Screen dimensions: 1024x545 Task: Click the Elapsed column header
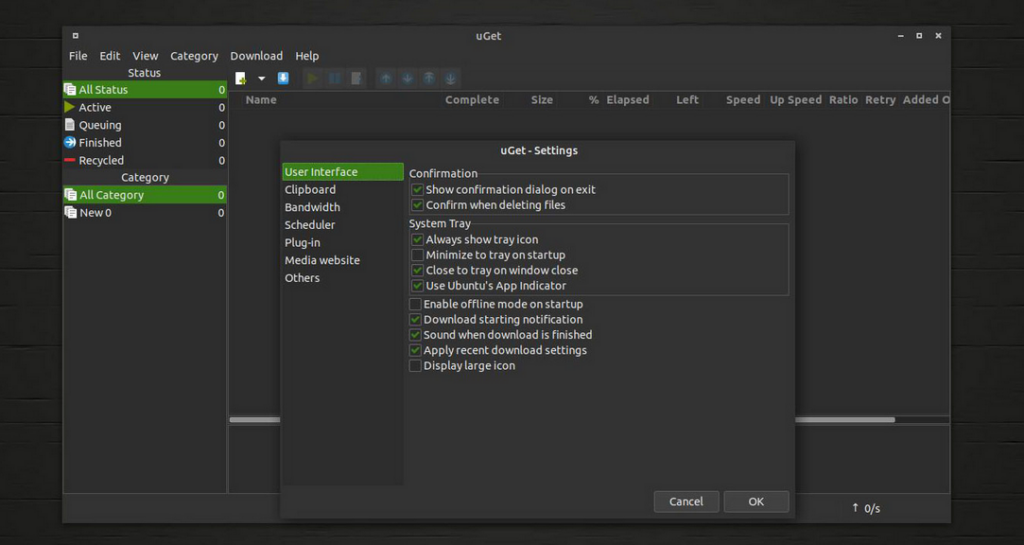[x=628, y=100]
